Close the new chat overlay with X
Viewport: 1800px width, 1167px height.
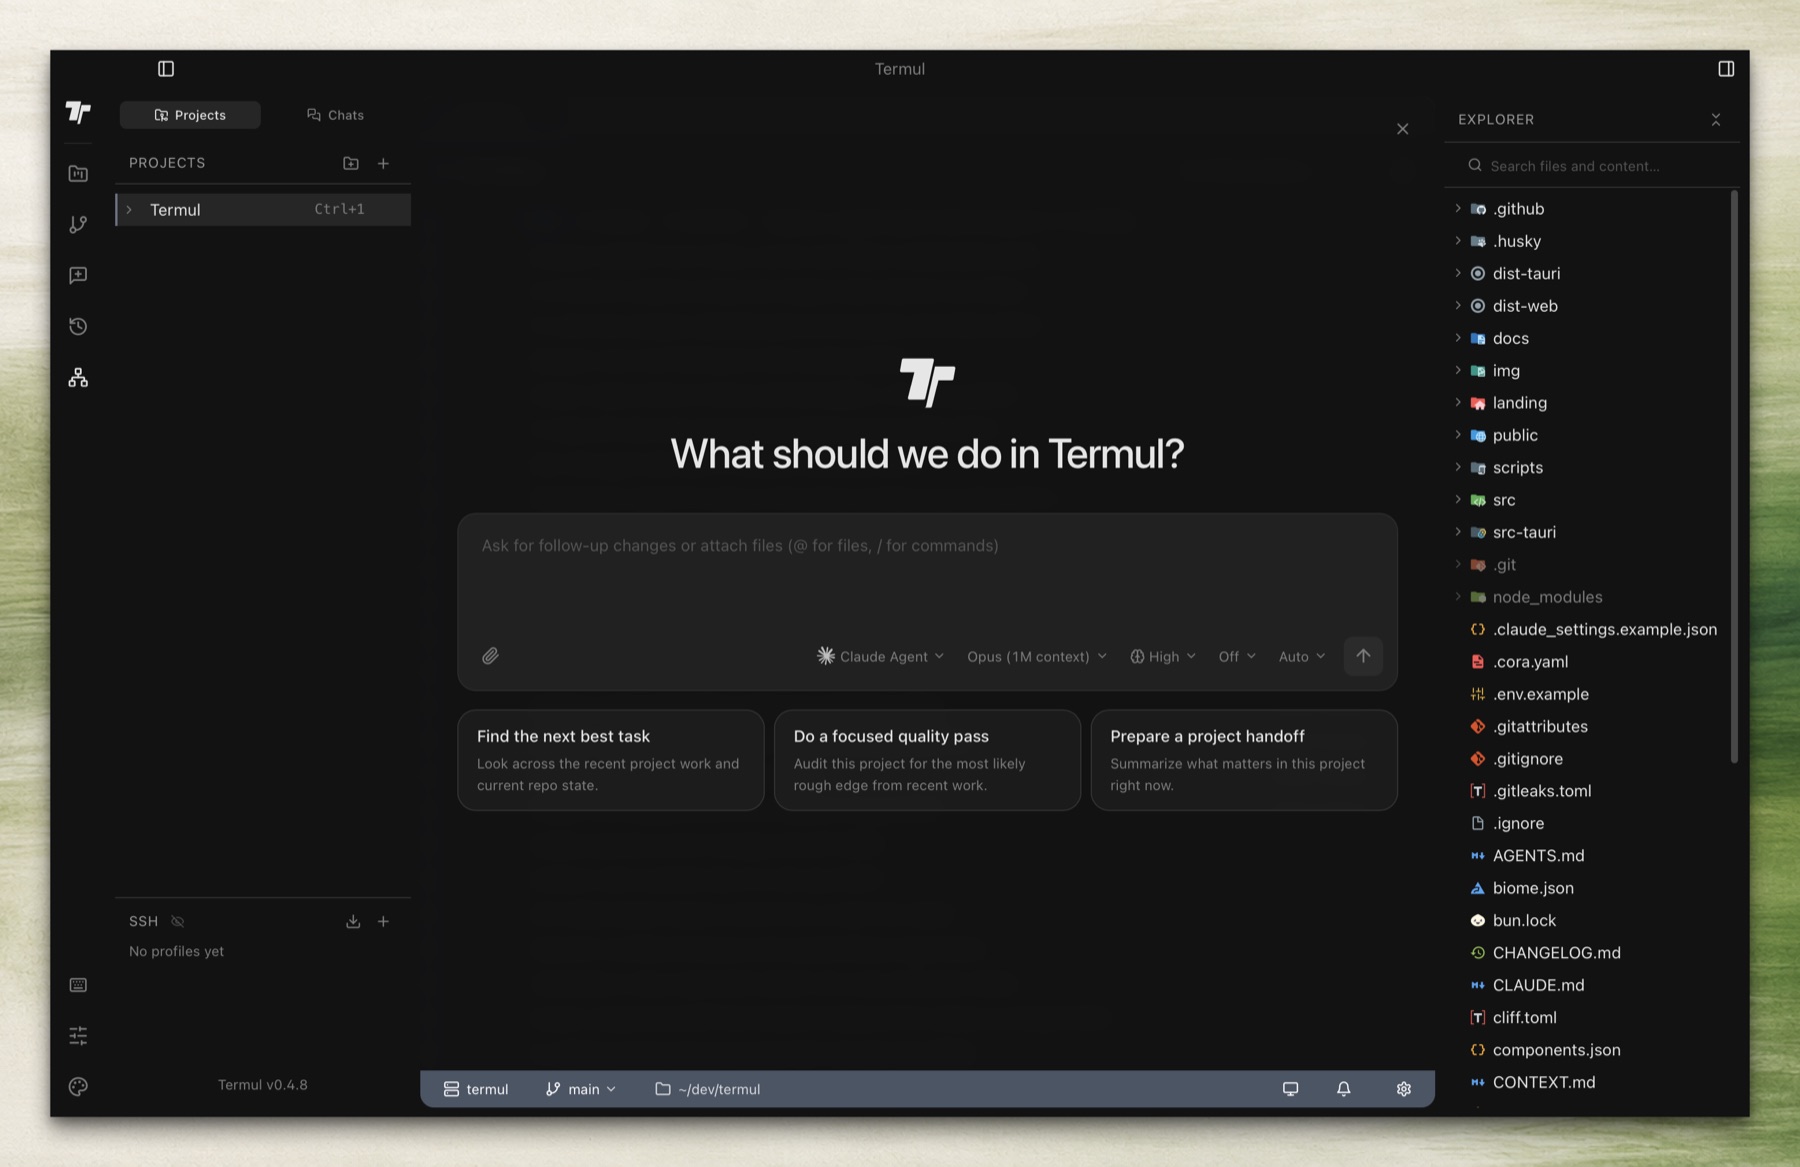point(1402,129)
